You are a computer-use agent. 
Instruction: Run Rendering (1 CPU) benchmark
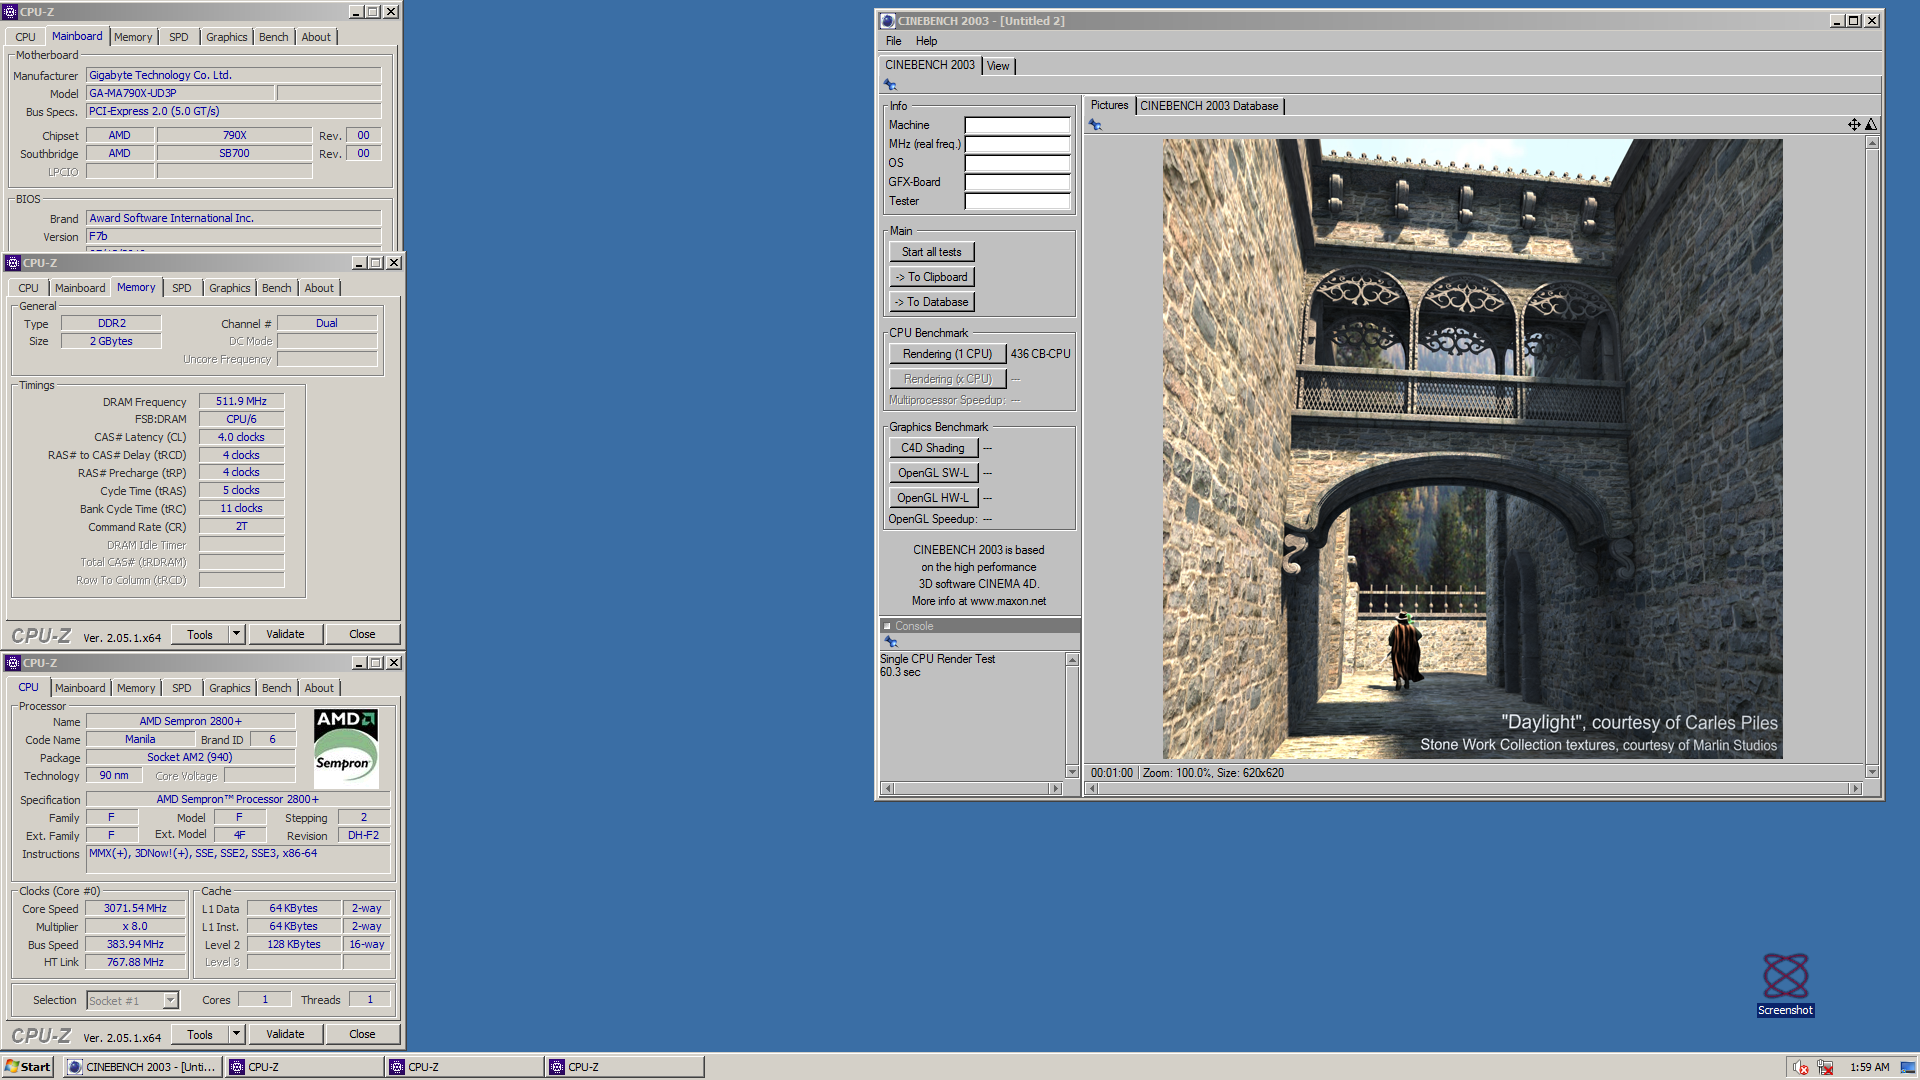pyautogui.click(x=947, y=354)
